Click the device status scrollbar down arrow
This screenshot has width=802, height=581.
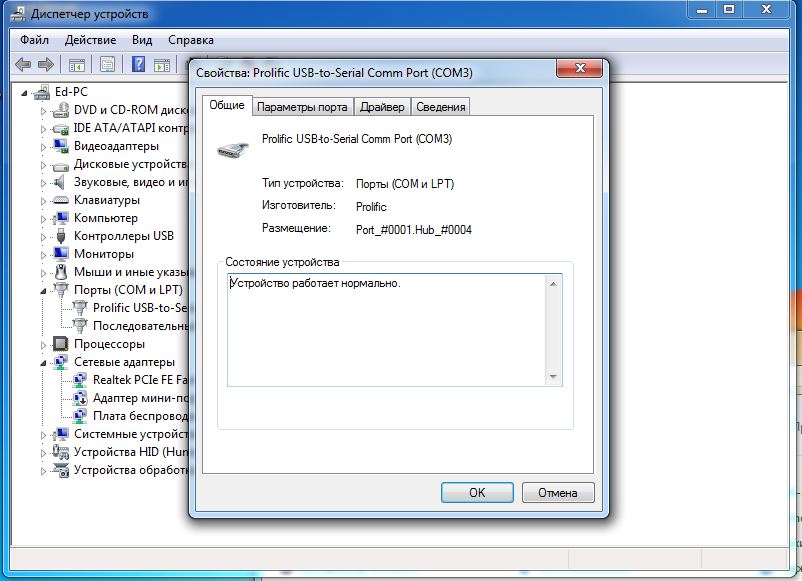pyautogui.click(x=553, y=377)
